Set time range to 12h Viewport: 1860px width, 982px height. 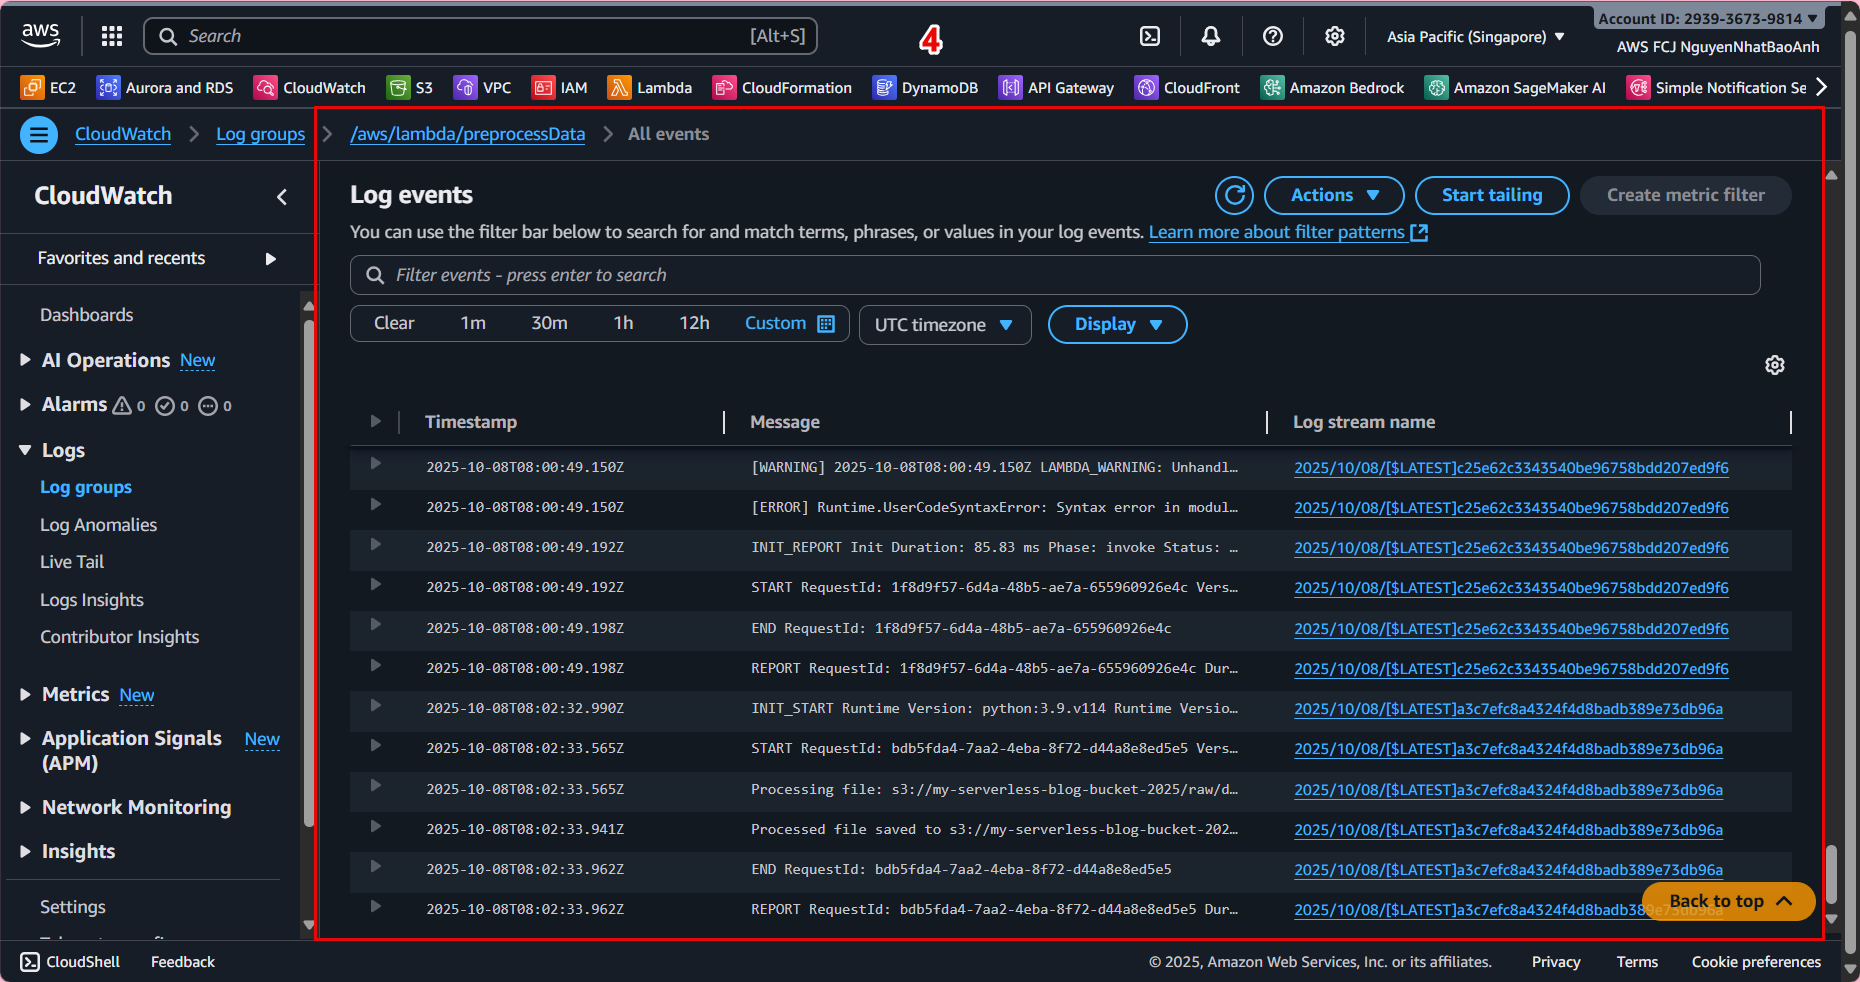[x=694, y=323]
